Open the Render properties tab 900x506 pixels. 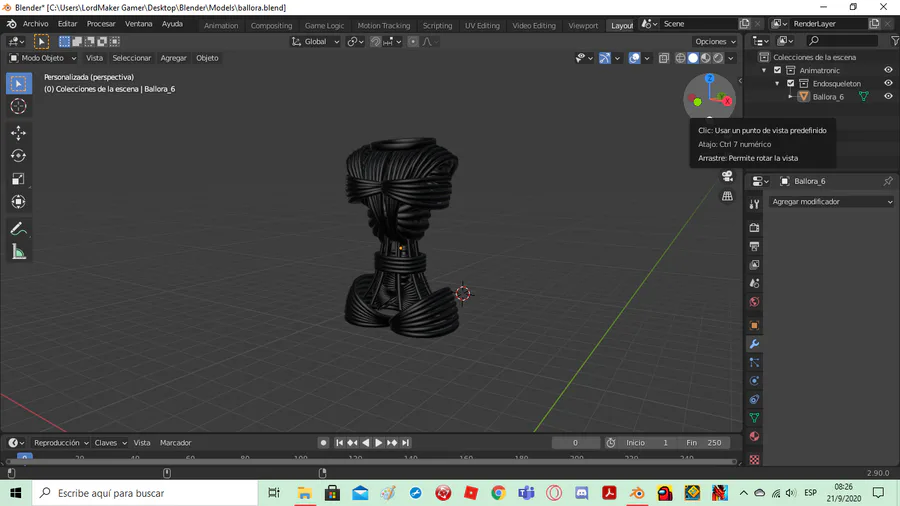(x=754, y=228)
